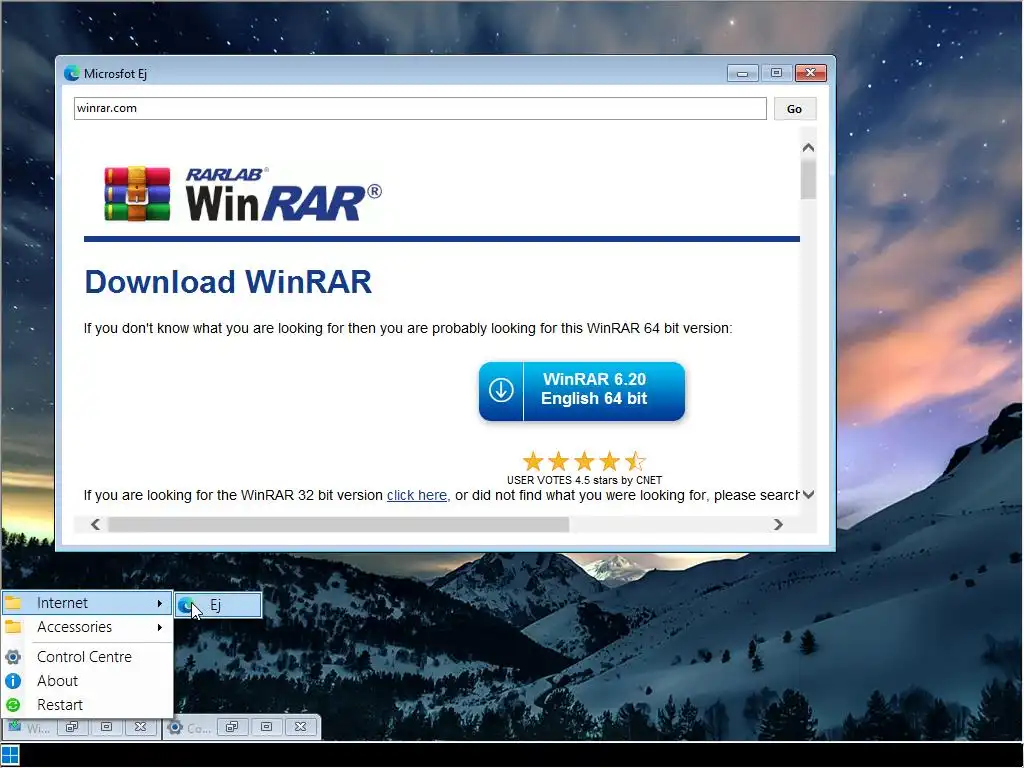This screenshot has height=768, width=1024.
Task: Click the gear icon of minimized Co... window
Action: coord(174,727)
